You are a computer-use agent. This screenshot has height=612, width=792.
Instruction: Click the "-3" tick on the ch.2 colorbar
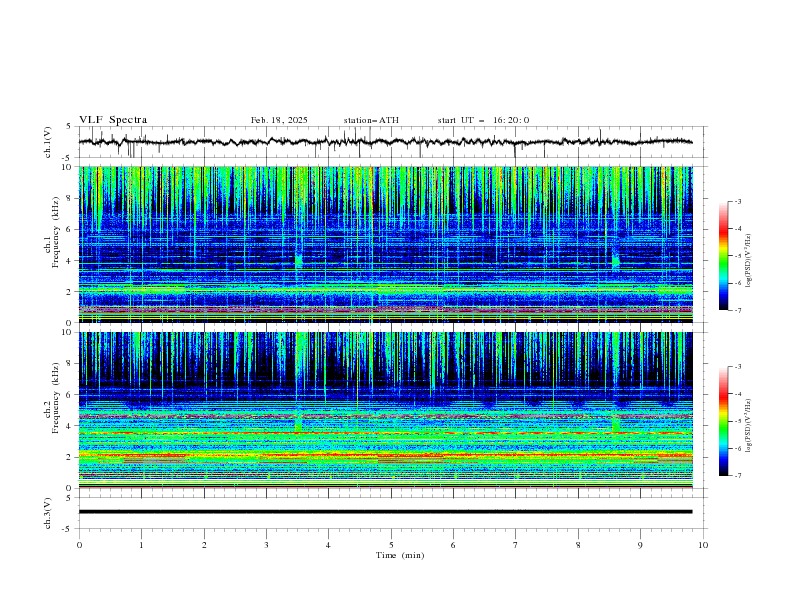pyautogui.click(x=737, y=367)
